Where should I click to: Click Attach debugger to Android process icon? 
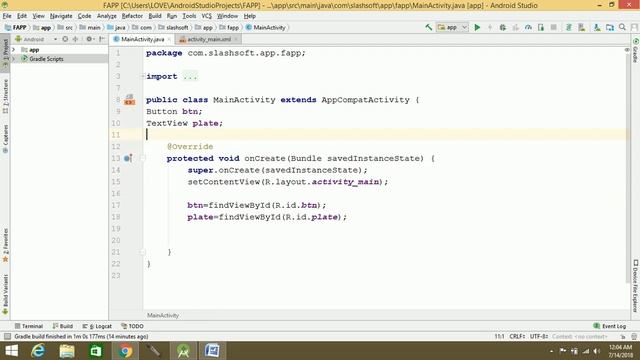click(541, 27)
